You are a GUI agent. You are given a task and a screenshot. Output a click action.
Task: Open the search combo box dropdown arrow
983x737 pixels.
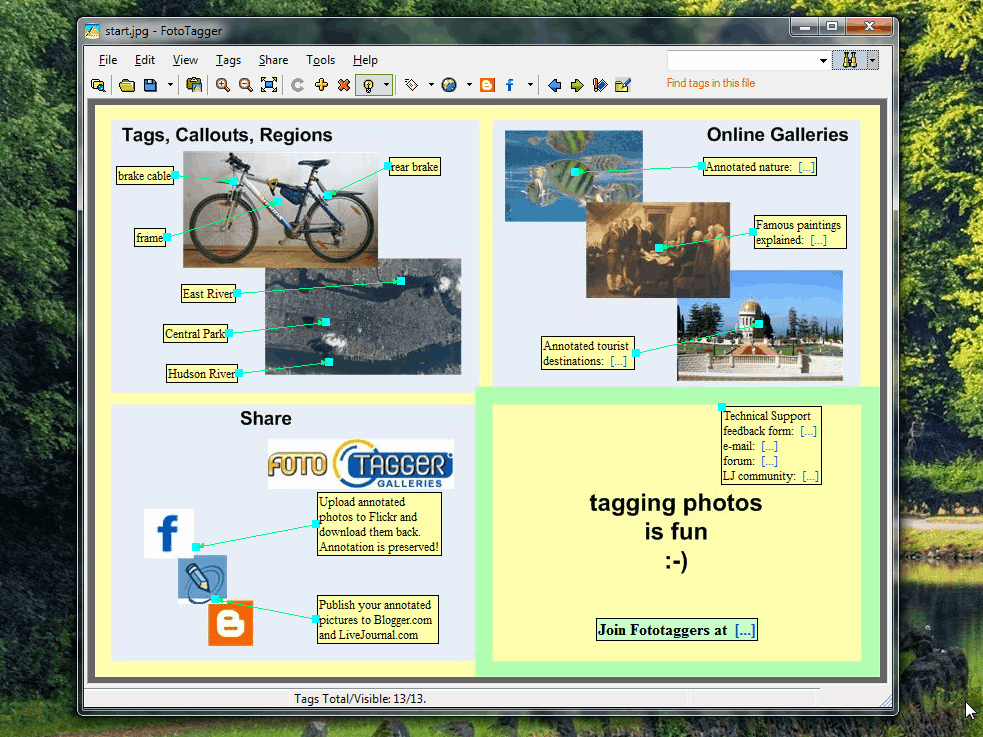point(823,61)
